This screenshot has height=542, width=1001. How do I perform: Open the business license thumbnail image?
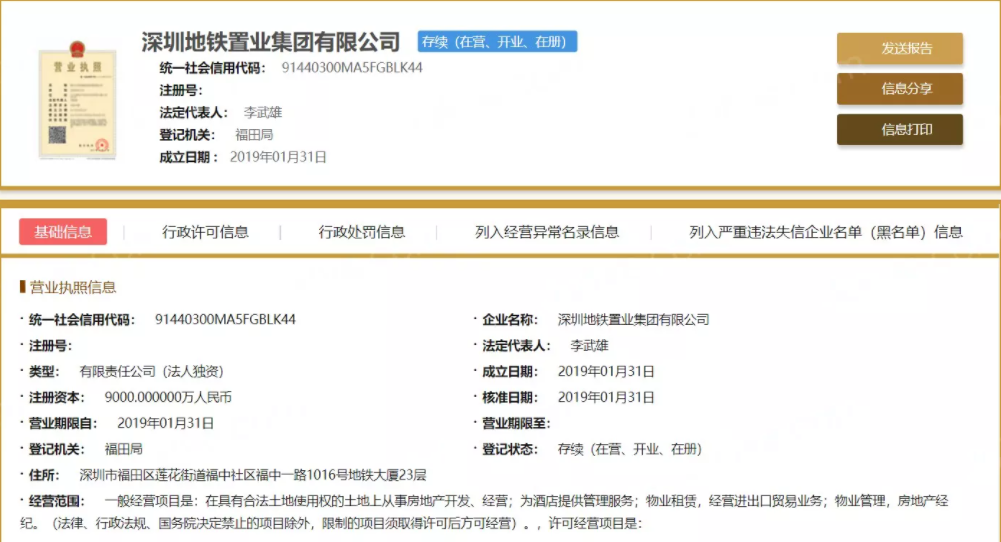click(x=77, y=100)
